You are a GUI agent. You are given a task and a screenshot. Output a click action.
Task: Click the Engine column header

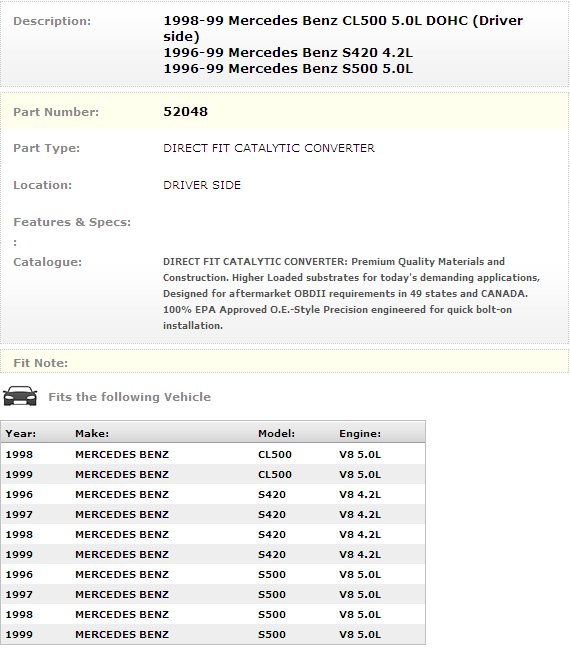coord(360,433)
